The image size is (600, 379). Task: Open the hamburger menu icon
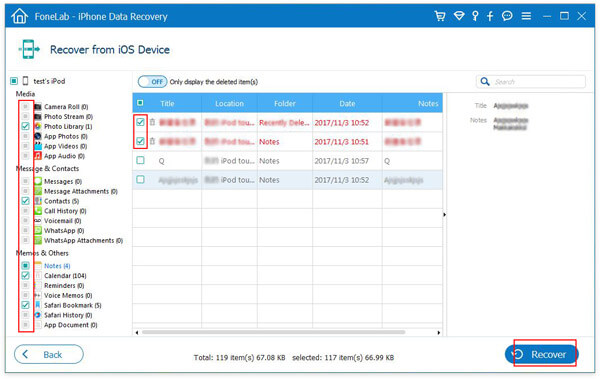coord(526,16)
